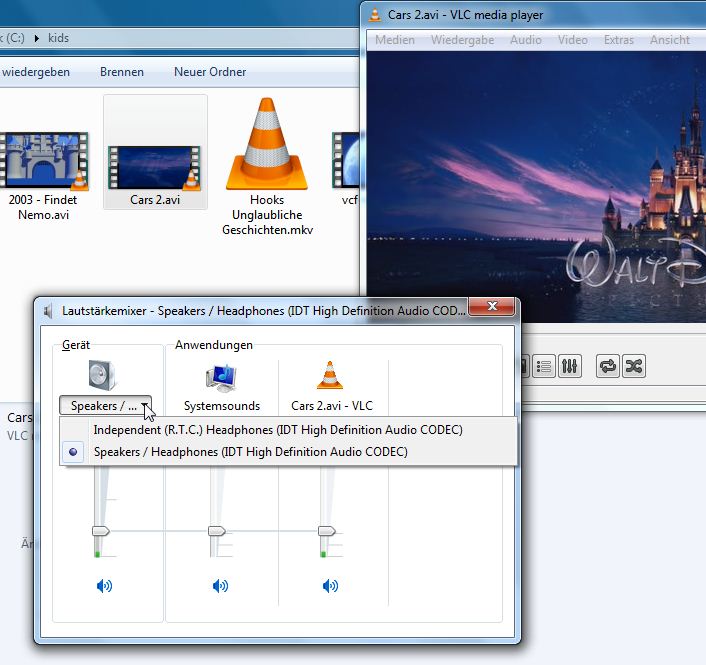Mute the Cars 2.avi VLC volume
This screenshot has height=665, width=706.
pyautogui.click(x=330, y=586)
